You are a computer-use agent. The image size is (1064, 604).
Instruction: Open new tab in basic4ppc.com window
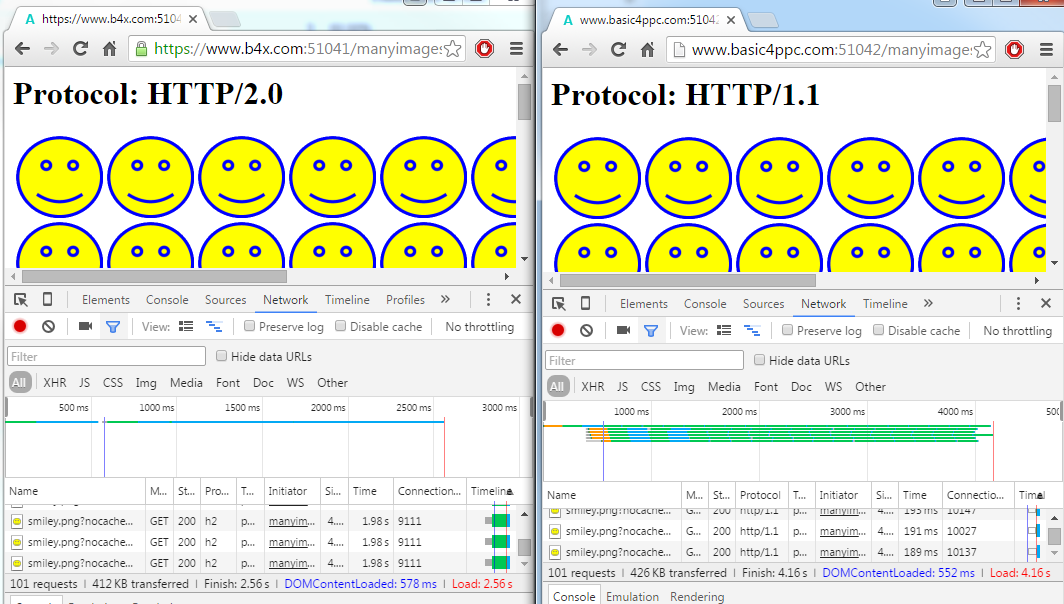coord(763,20)
